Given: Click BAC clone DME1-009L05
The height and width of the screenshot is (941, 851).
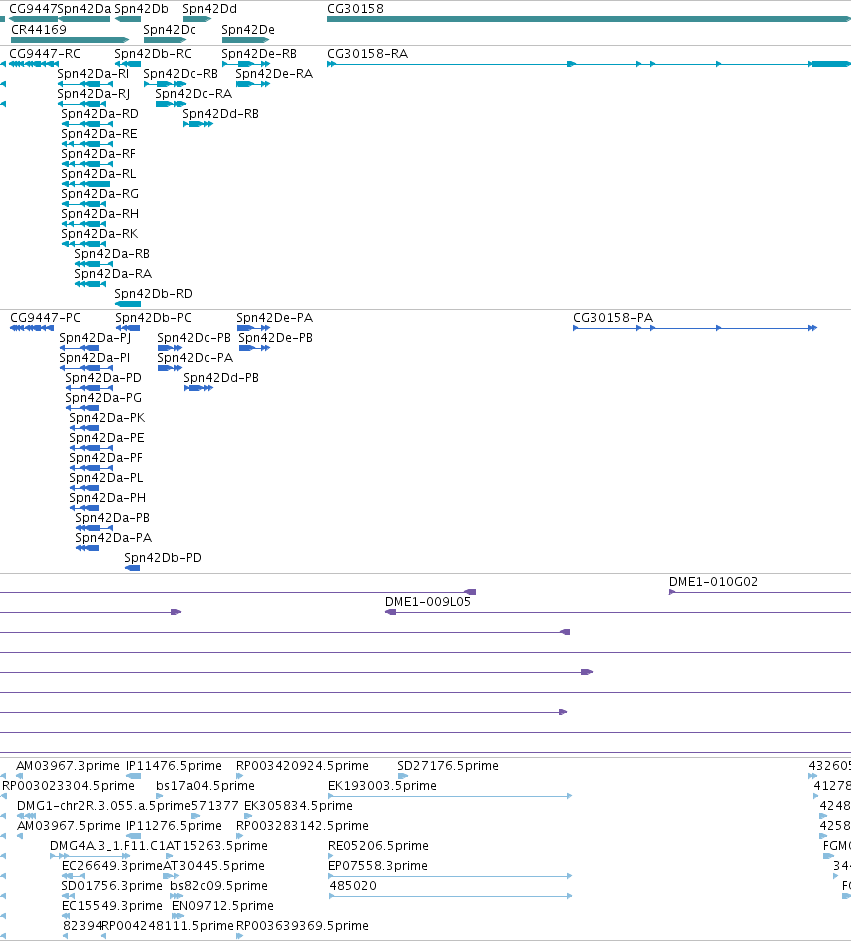Looking at the screenshot, I should click(427, 601).
